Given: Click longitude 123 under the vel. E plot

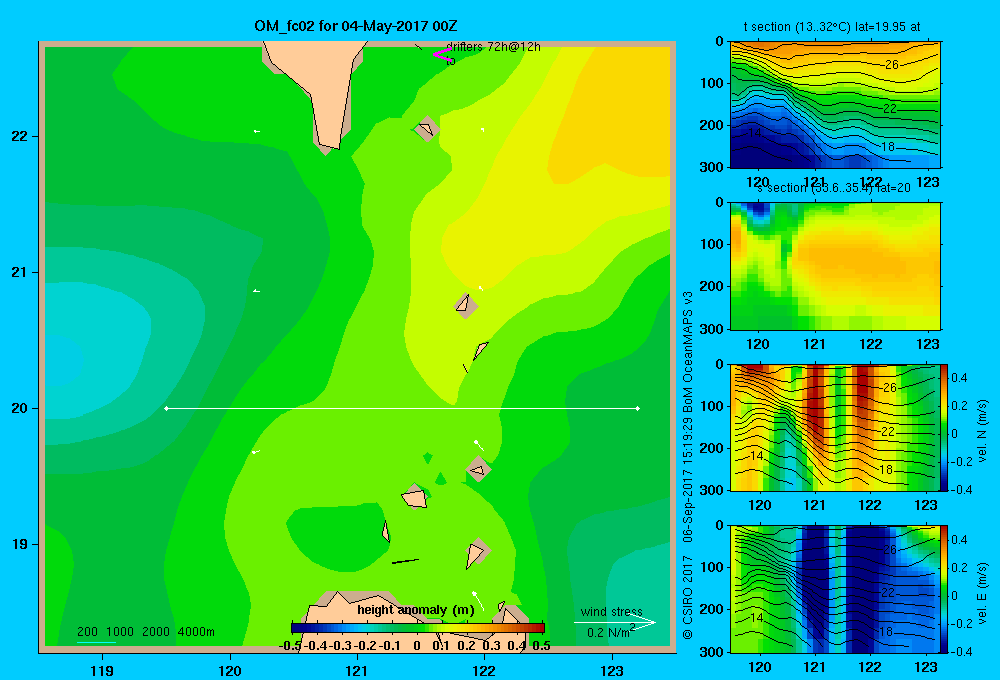Looking at the screenshot, I should click(x=926, y=667).
